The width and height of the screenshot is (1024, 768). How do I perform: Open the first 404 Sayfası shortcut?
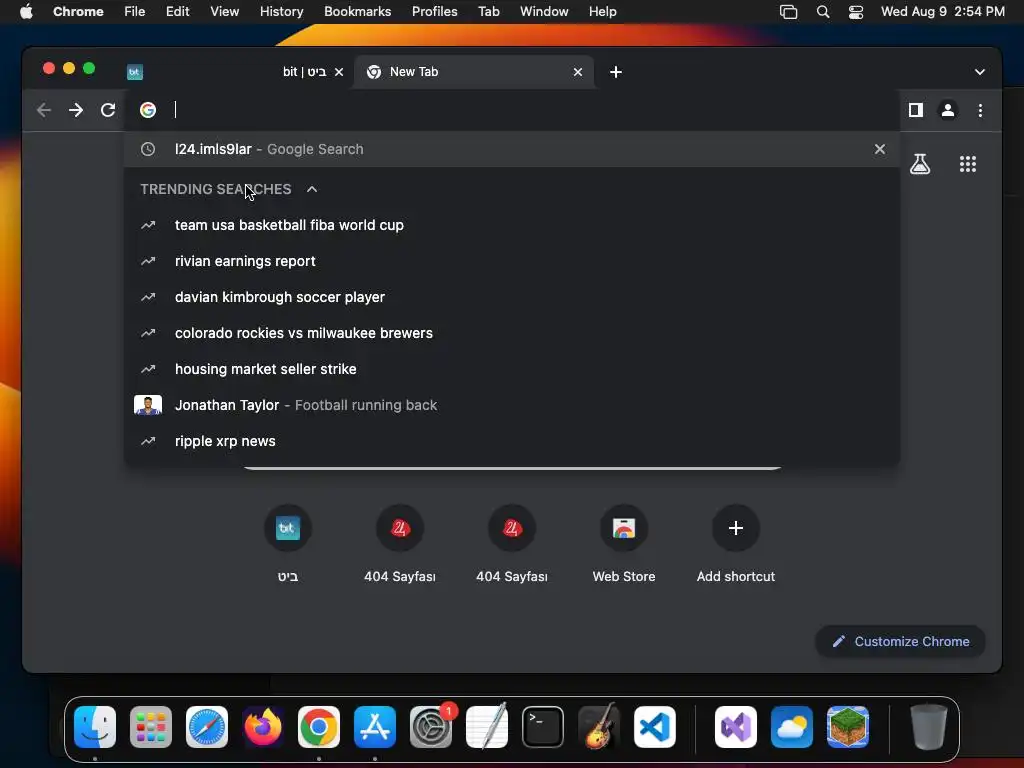pos(400,545)
